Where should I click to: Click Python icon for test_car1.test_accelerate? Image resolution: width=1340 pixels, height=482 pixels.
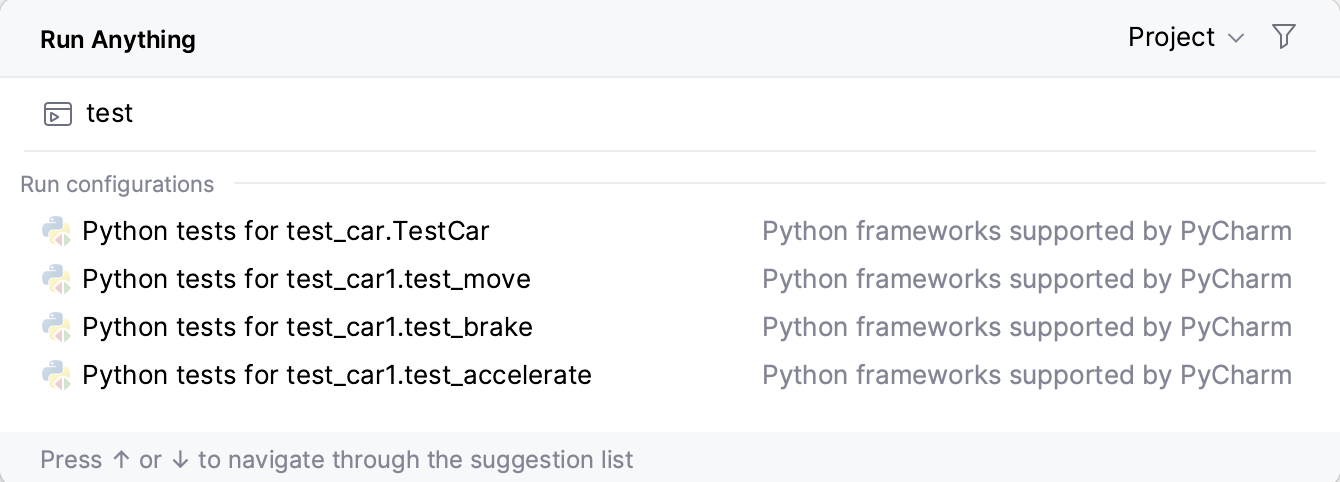pyautogui.click(x=56, y=376)
